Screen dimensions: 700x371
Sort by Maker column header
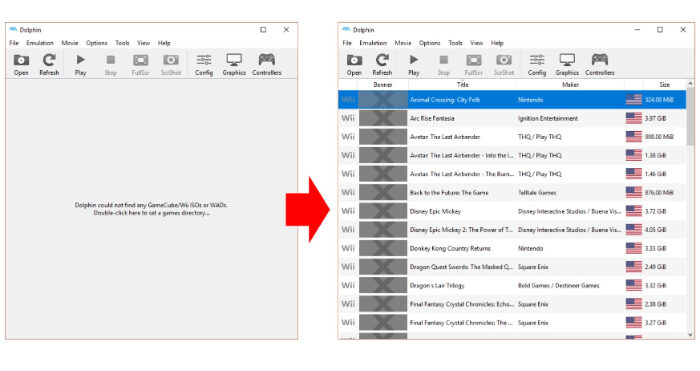pyautogui.click(x=570, y=84)
